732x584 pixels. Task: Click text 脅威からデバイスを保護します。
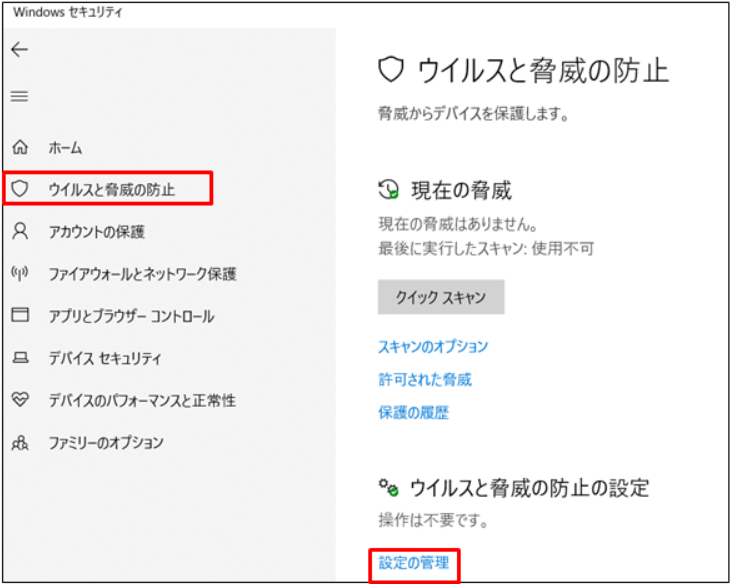click(x=473, y=113)
